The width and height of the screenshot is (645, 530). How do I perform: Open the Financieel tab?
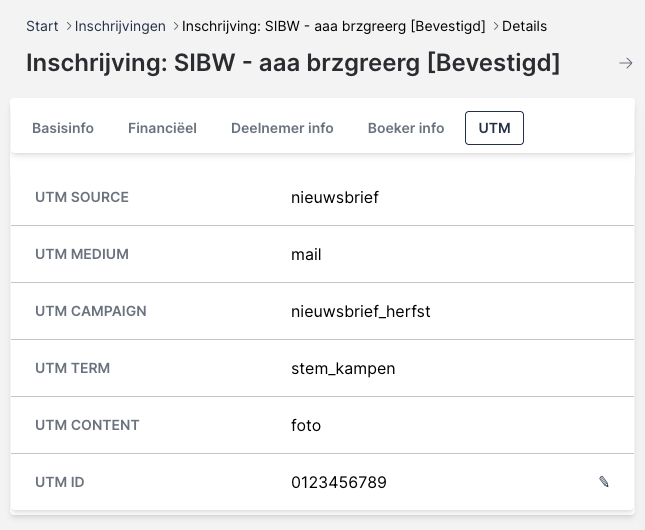coord(162,128)
